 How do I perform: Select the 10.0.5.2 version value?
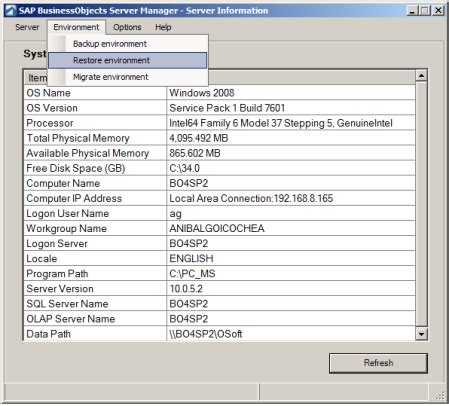tap(291, 288)
